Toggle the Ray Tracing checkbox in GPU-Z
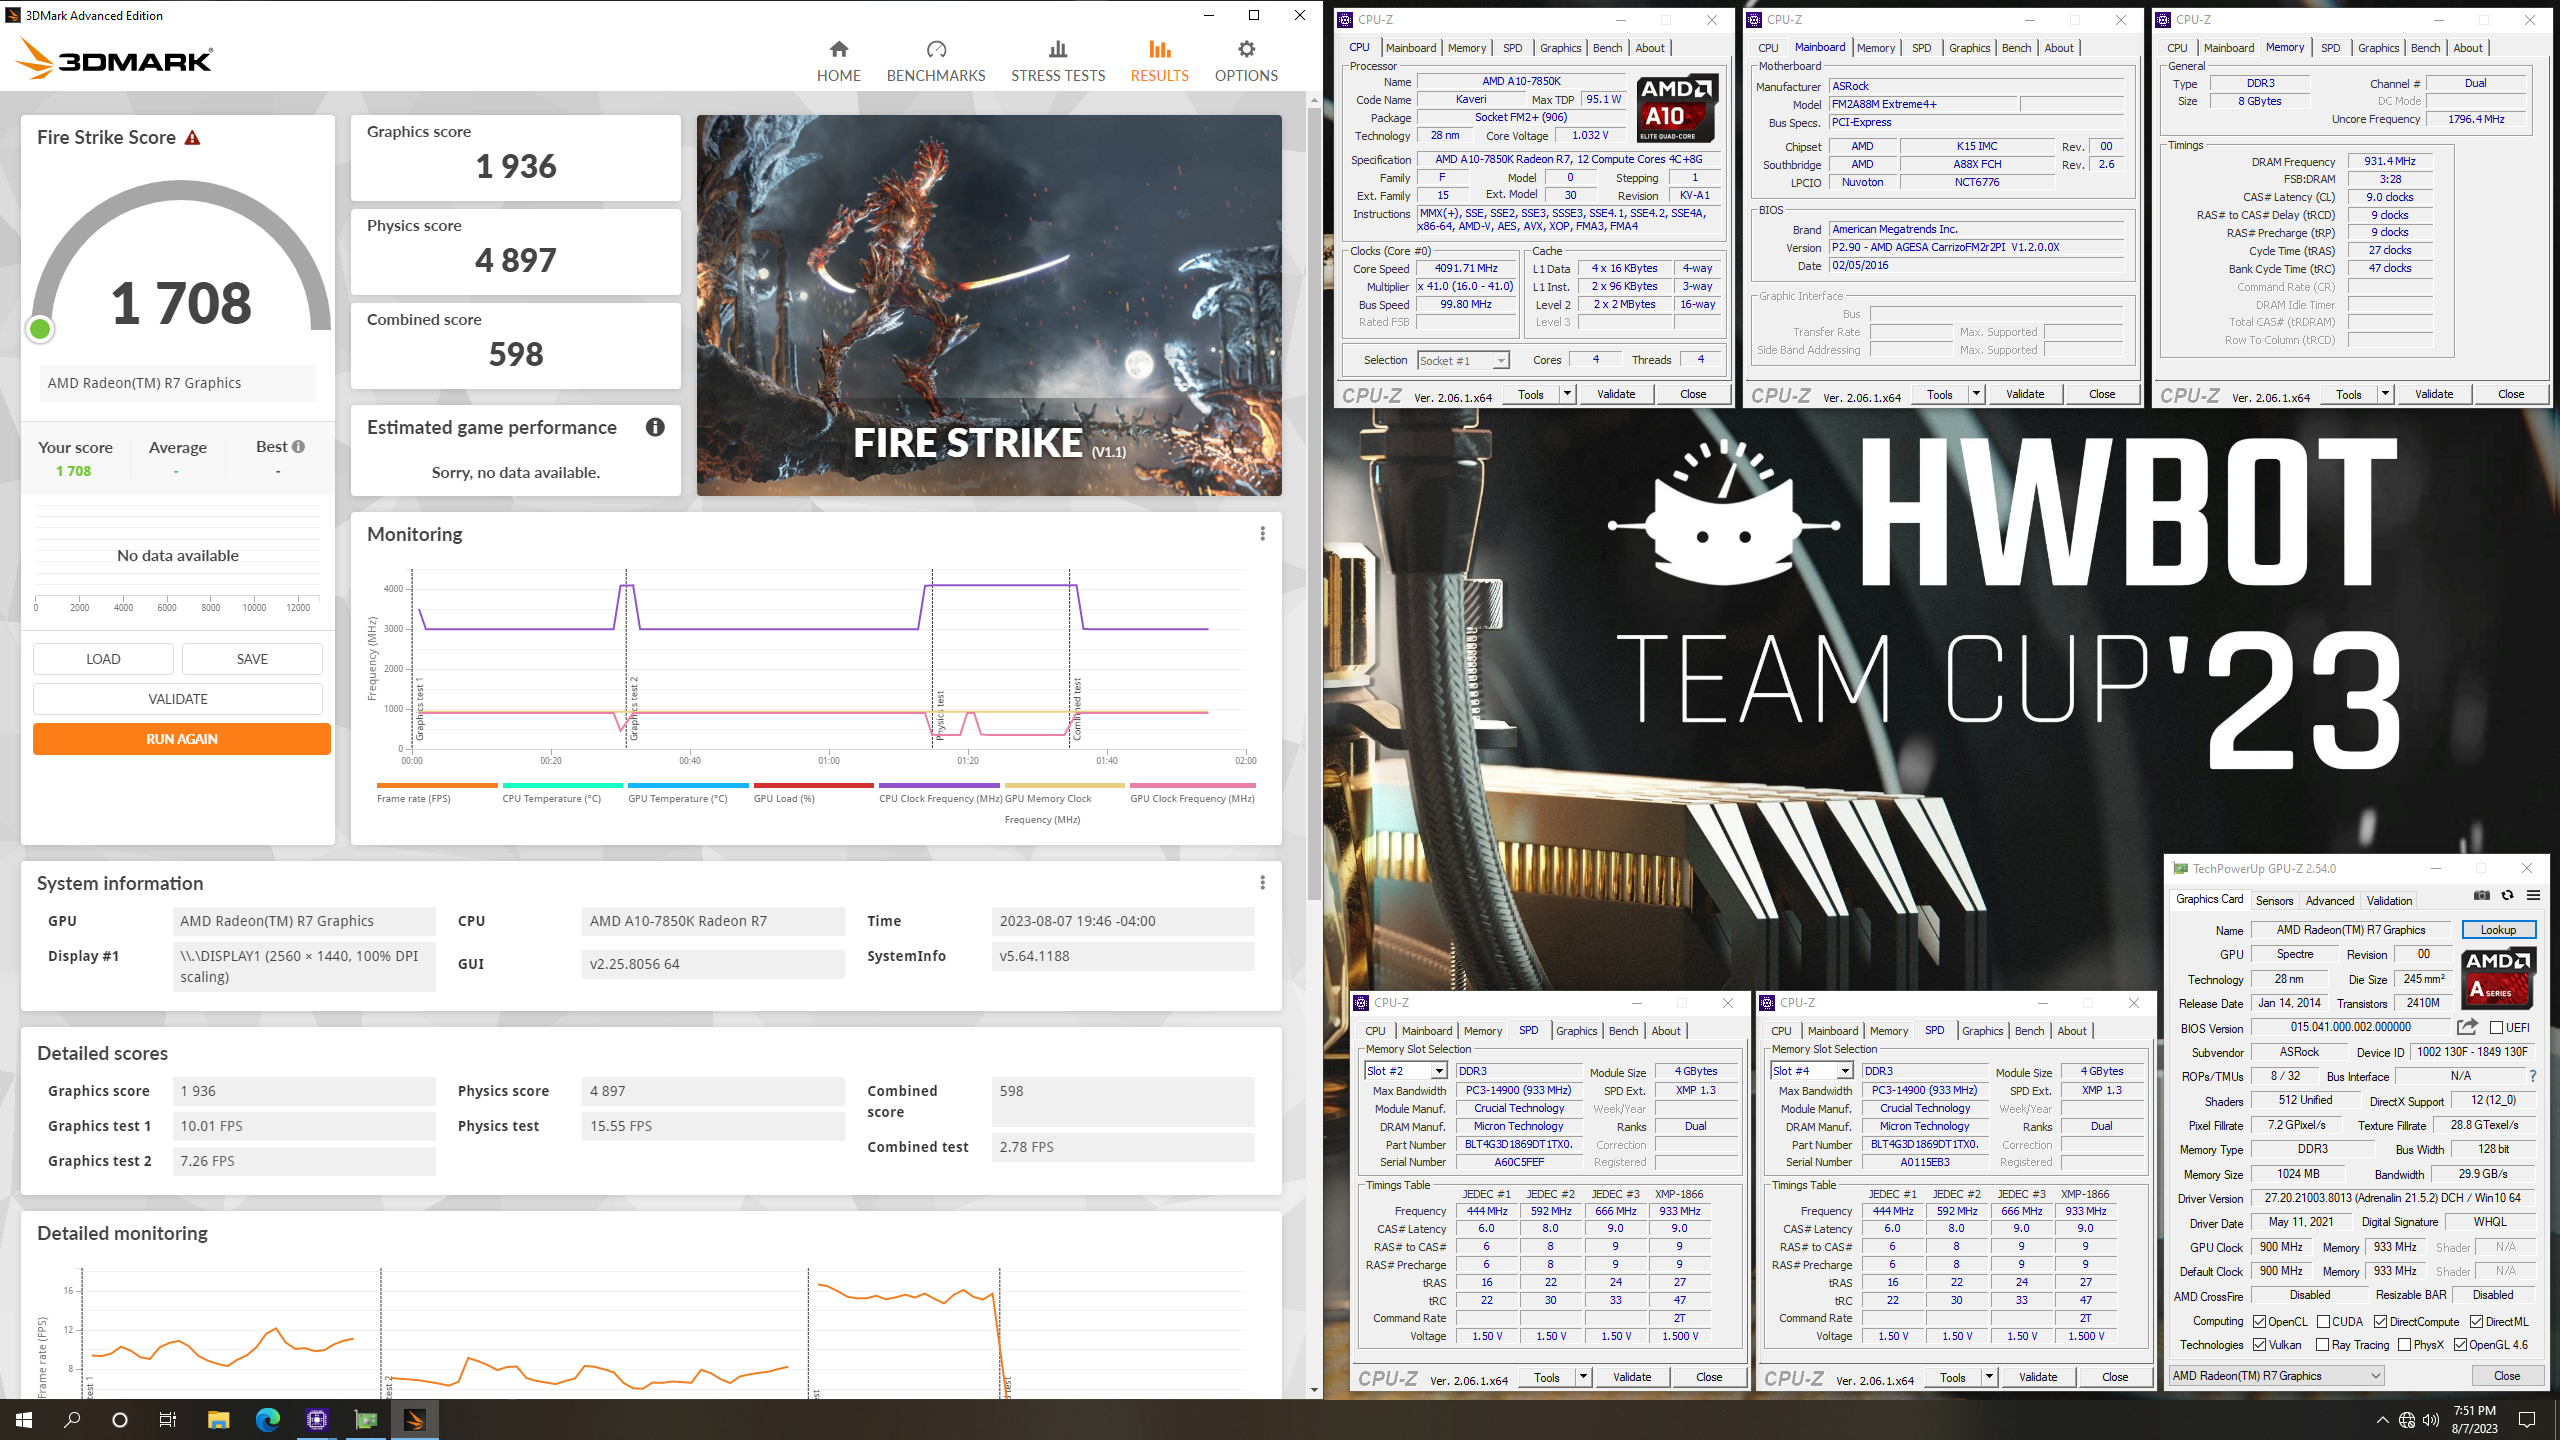The width and height of the screenshot is (2560, 1440). [2323, 1345]
